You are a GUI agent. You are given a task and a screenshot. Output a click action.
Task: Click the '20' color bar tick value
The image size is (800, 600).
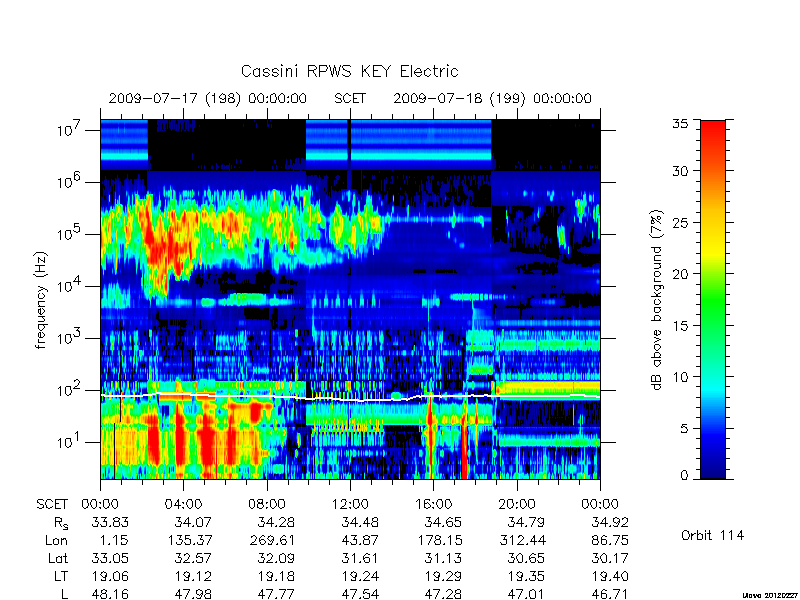(x=680, y=274)
